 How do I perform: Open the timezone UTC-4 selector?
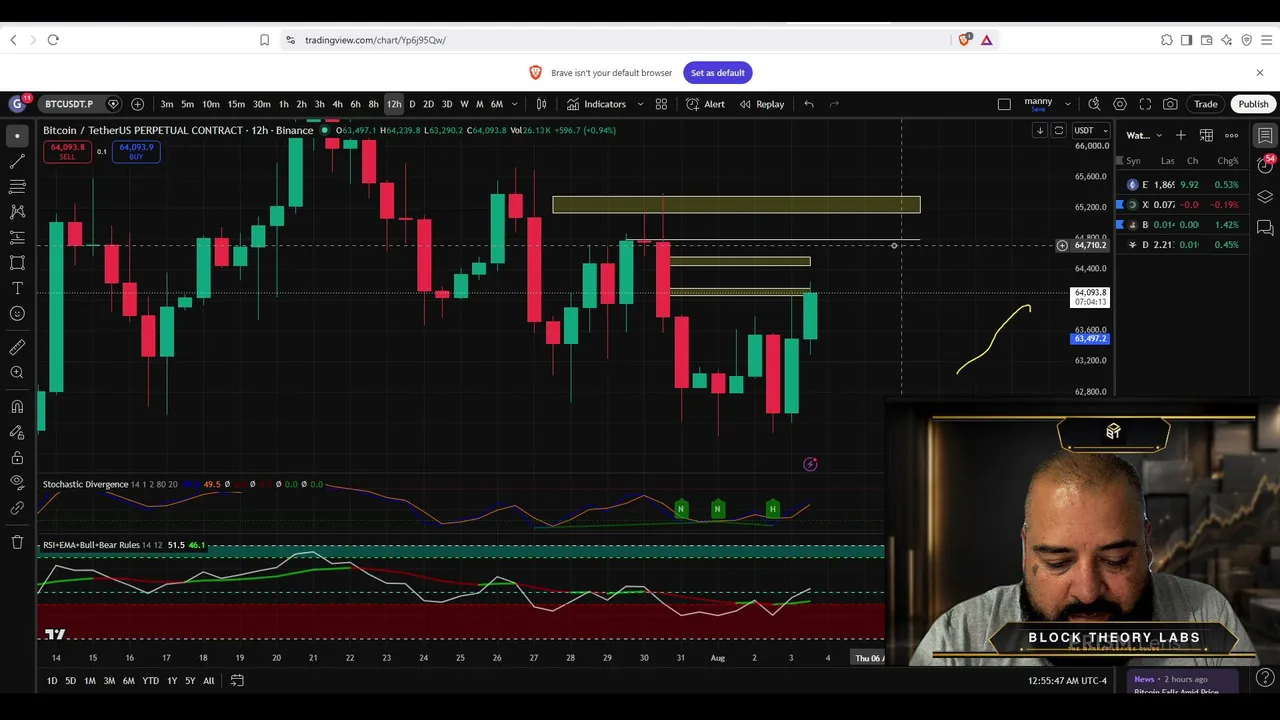tap(1068, 681)
